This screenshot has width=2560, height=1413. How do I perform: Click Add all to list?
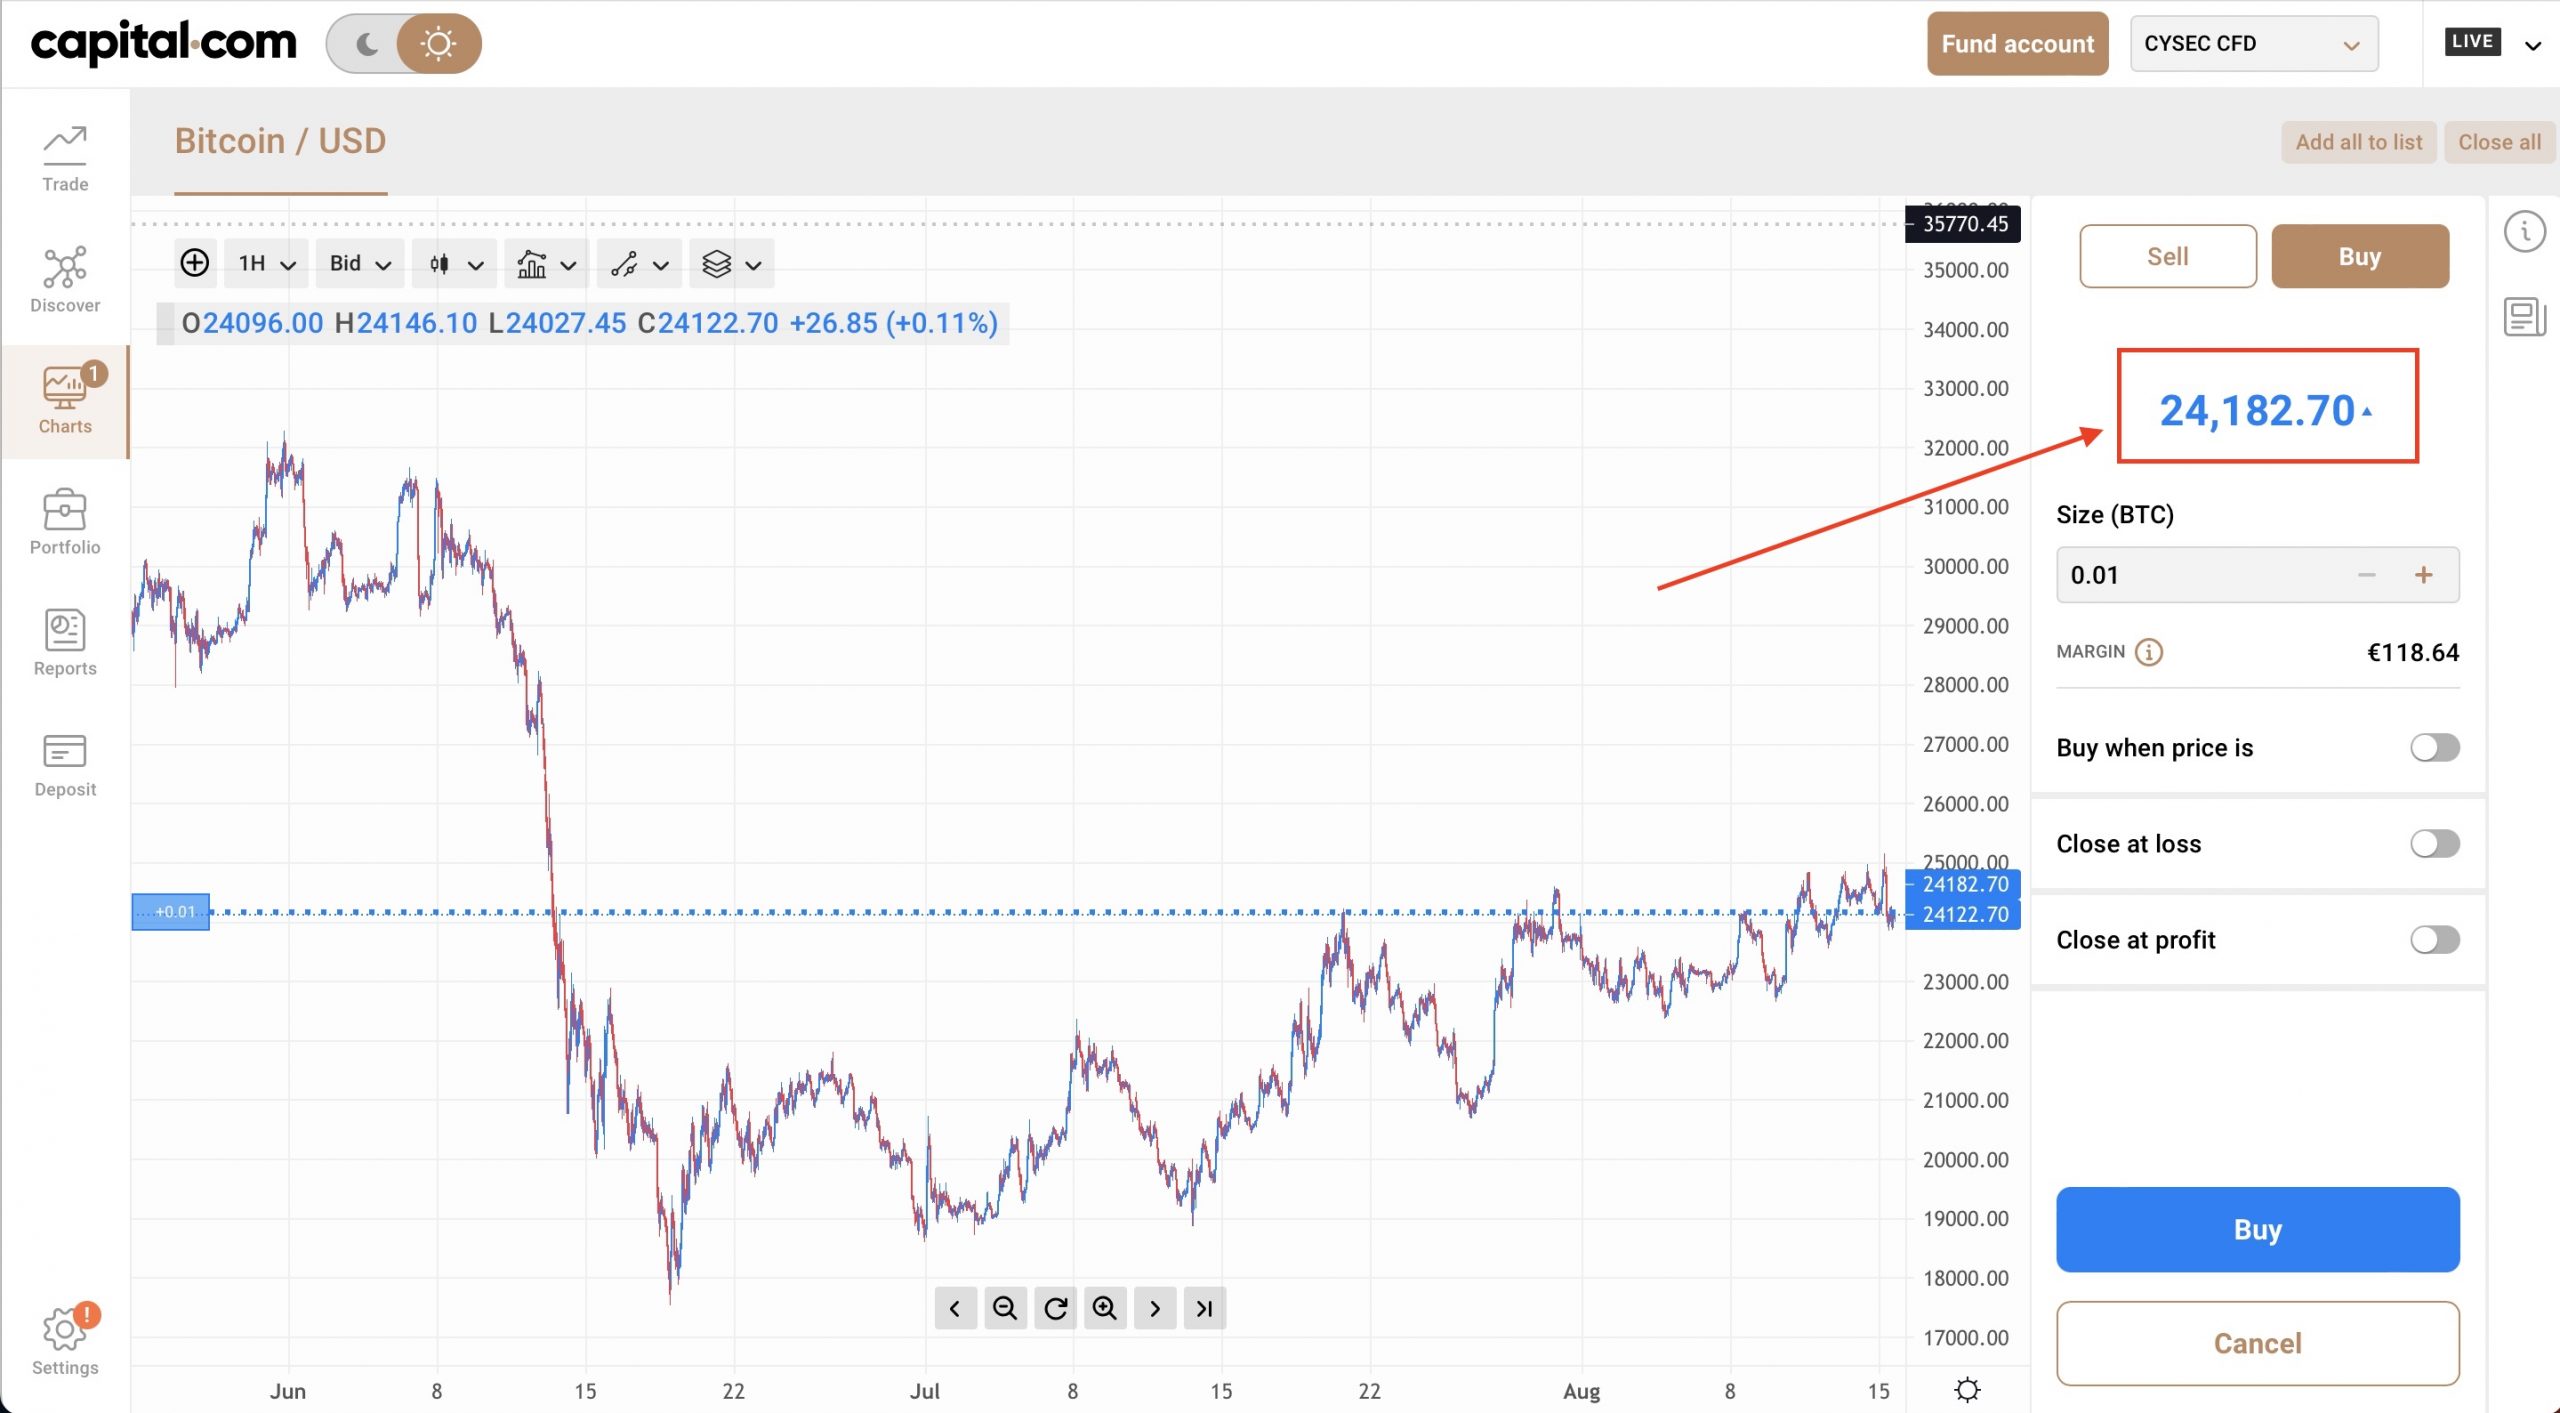[2359, 142]
